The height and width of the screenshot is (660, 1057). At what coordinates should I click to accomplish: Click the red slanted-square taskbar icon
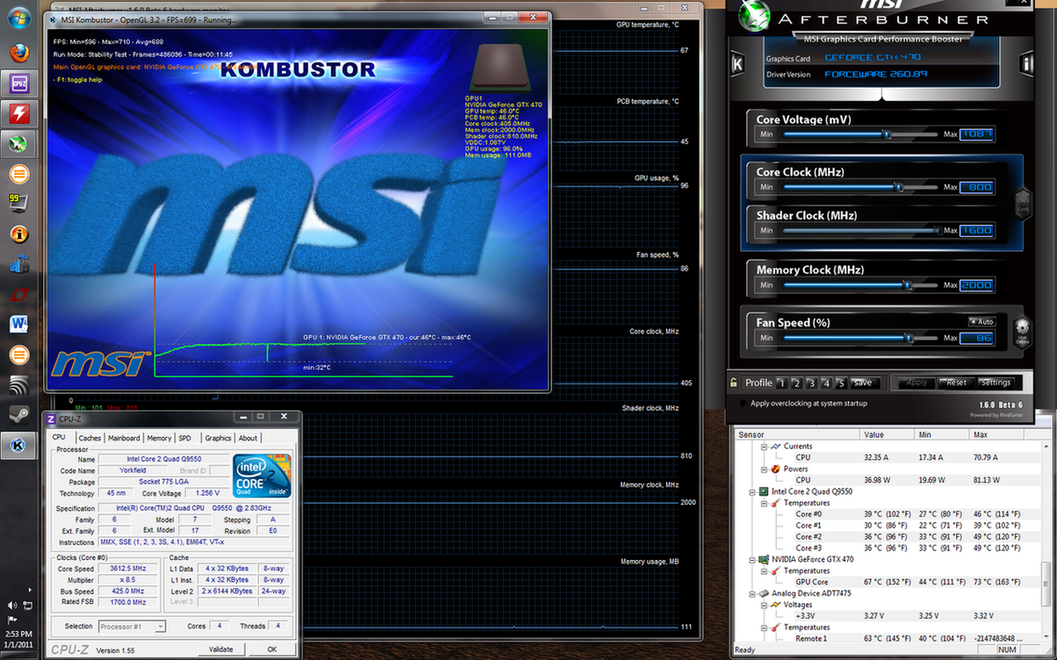[x=19, y=294]
